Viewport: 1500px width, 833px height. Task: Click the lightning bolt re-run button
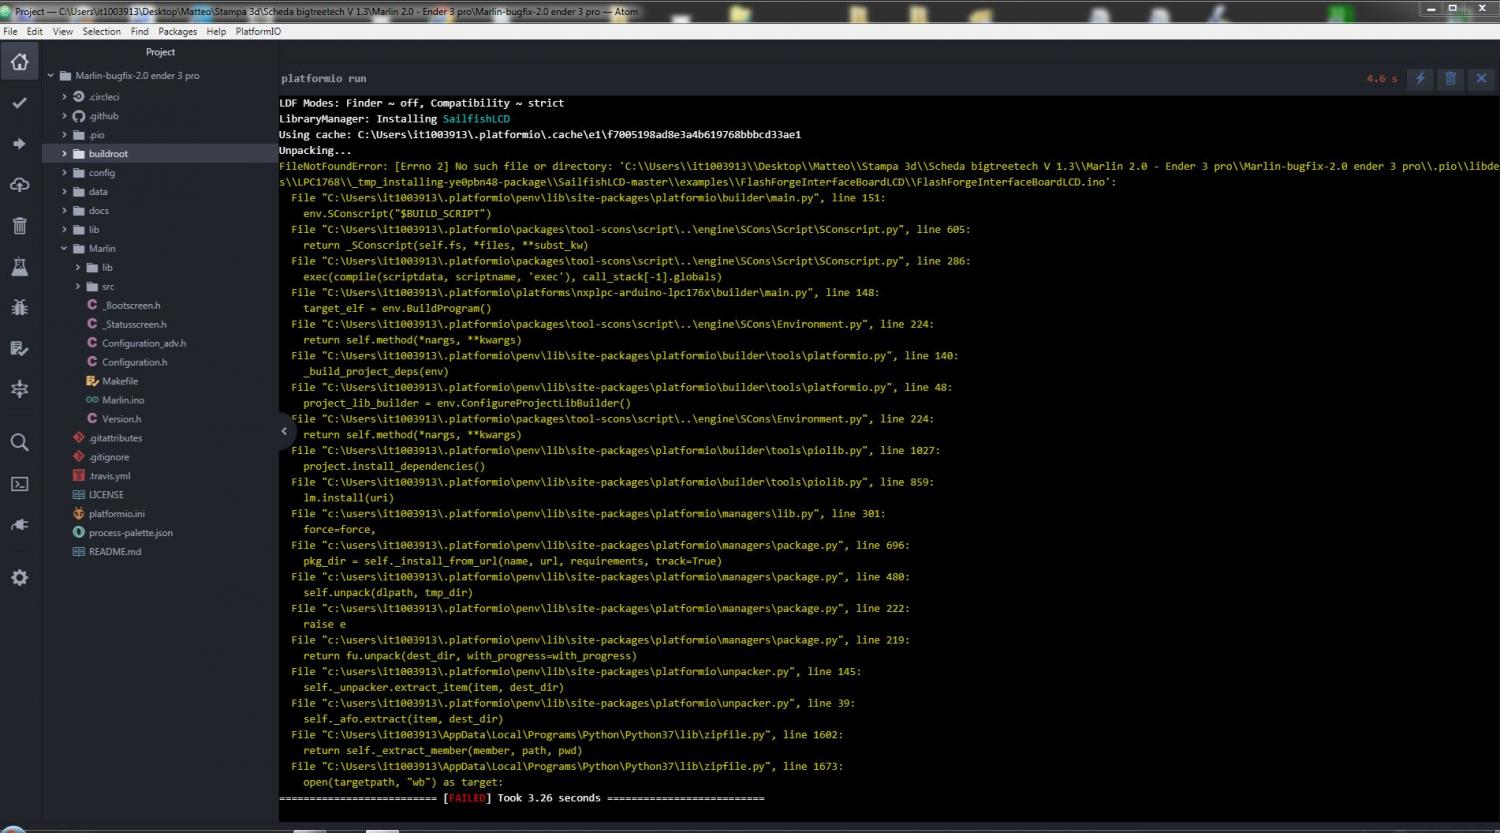1419,78
